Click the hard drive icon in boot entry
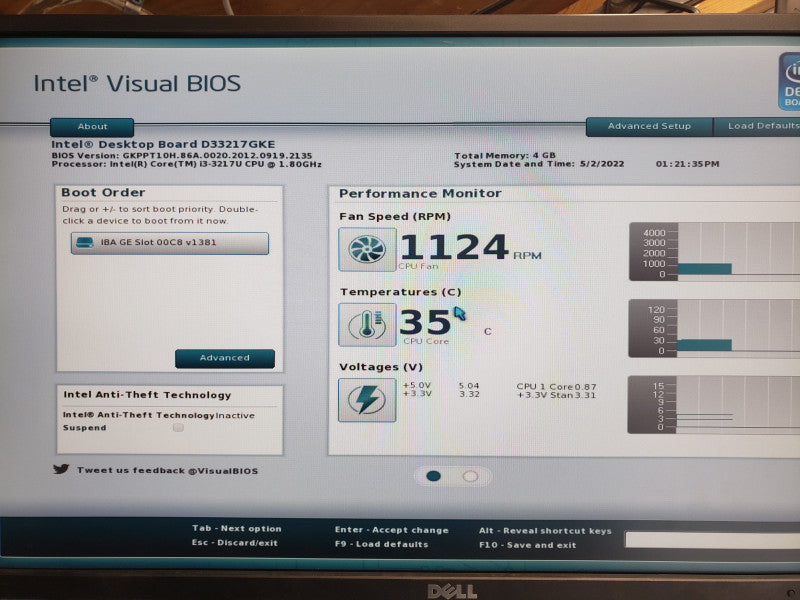Screen dimensions: 800x600 click(85, 243)
